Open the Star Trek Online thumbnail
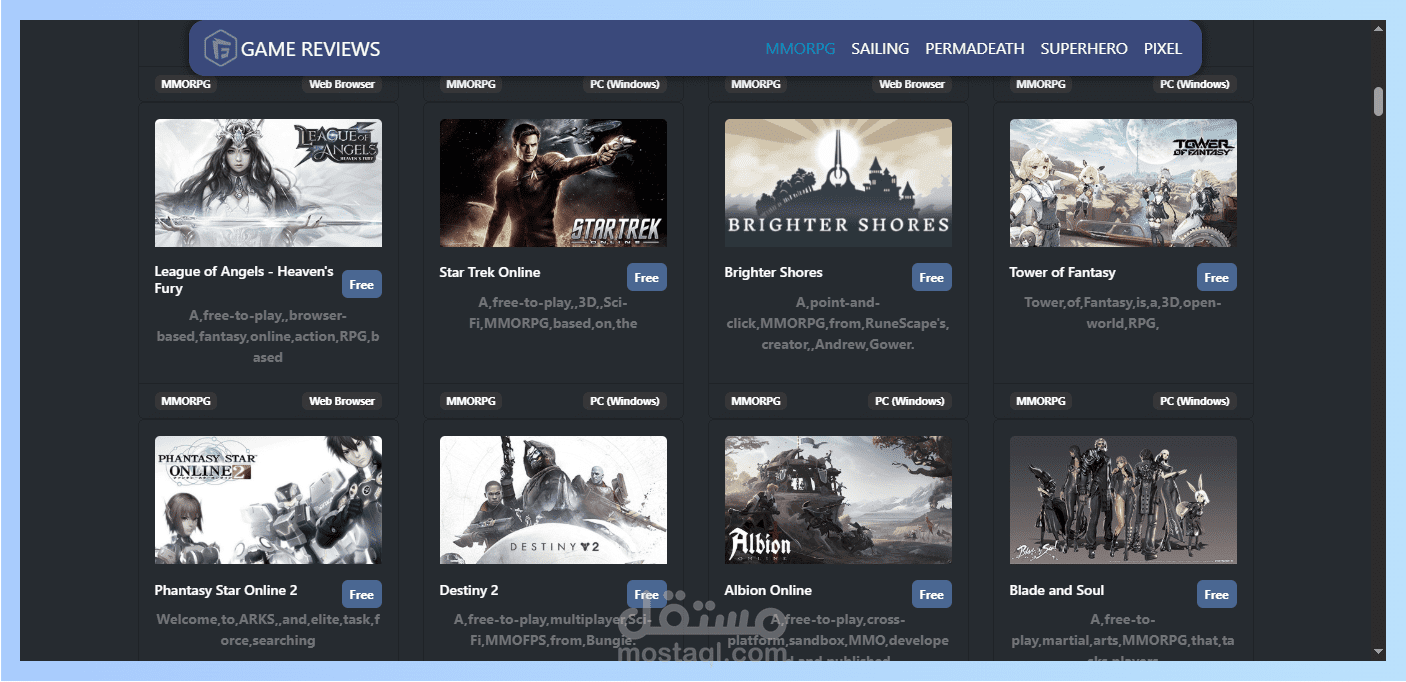Screen dimensions: 1406x682 [553, 183]
